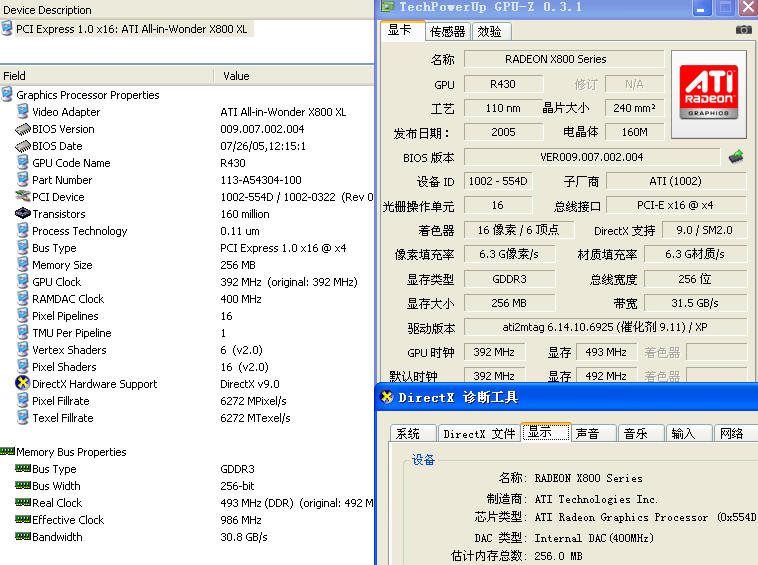Select the 显示 tab in DirectX tool
Viewport: 758px width, 565px height.
point(546,432)
